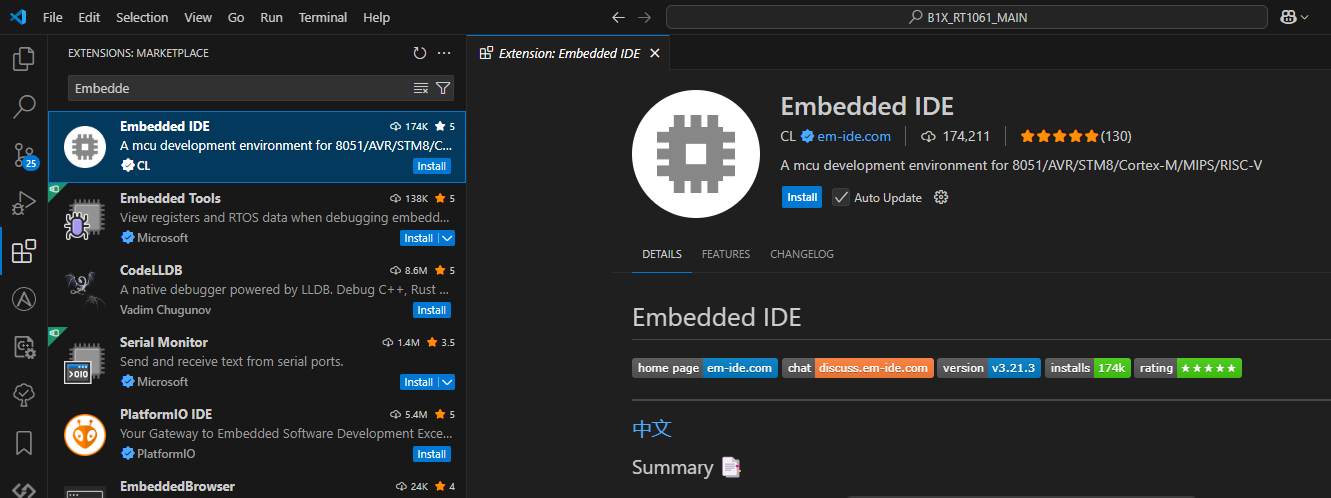Viewport: 1331px width, 498px height.
Task: Click the five-star rating (130) in header
Action: (1075, 136)
